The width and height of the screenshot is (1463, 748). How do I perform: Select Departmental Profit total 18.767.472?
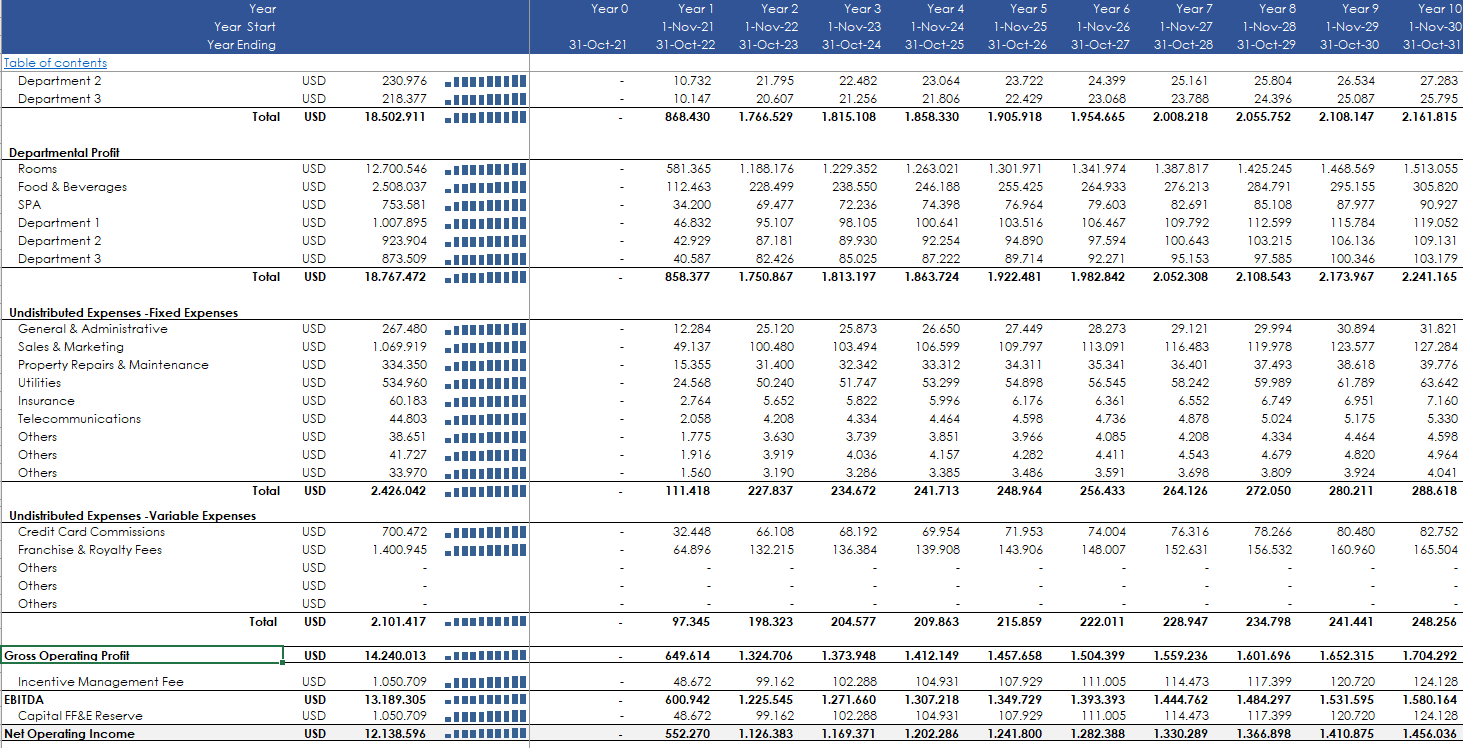(398, 277)
